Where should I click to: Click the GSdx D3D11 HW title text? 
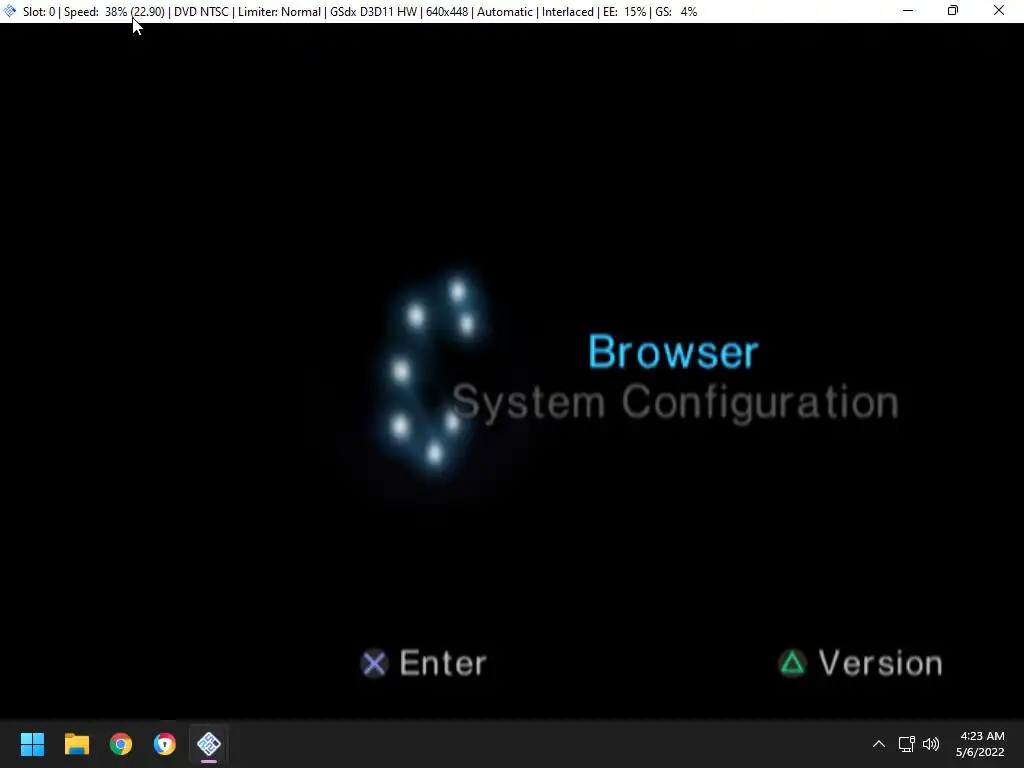pos(374,12)
